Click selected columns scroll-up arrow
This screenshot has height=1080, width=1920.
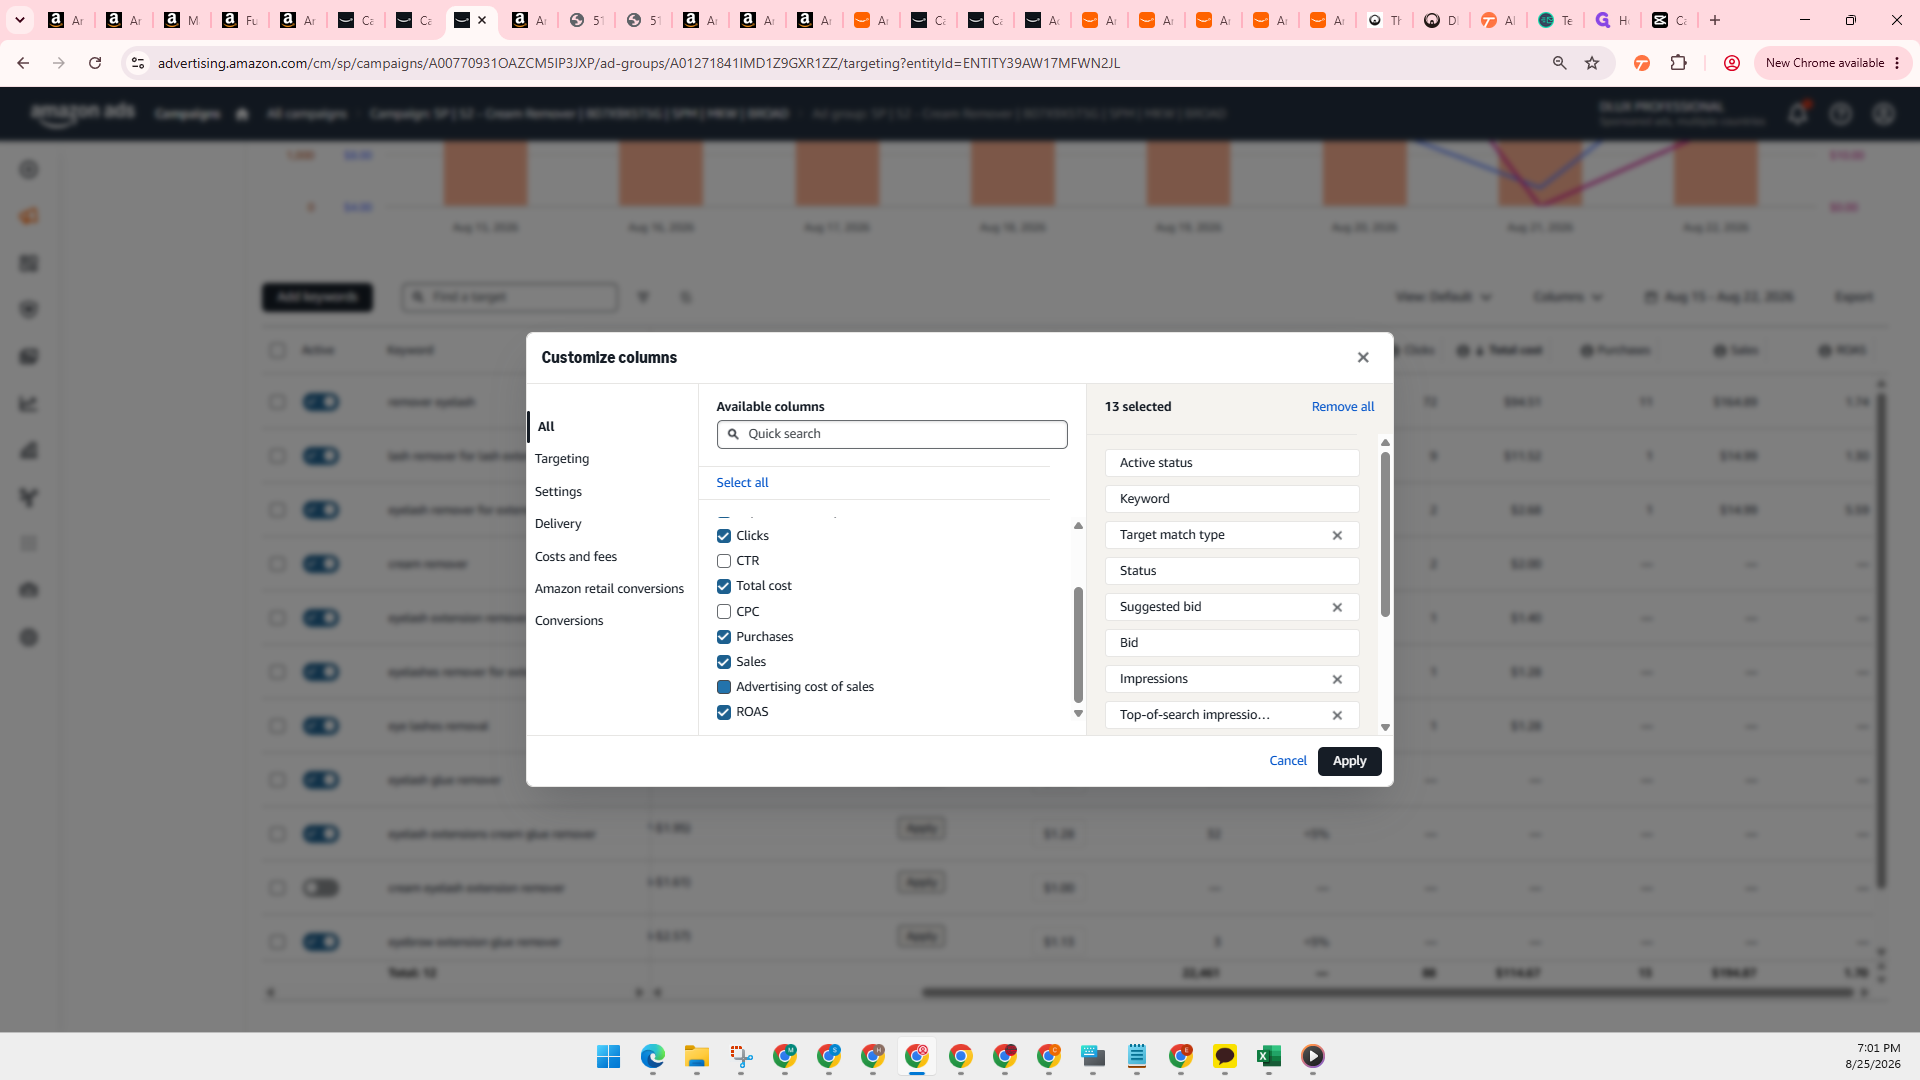1385,442
